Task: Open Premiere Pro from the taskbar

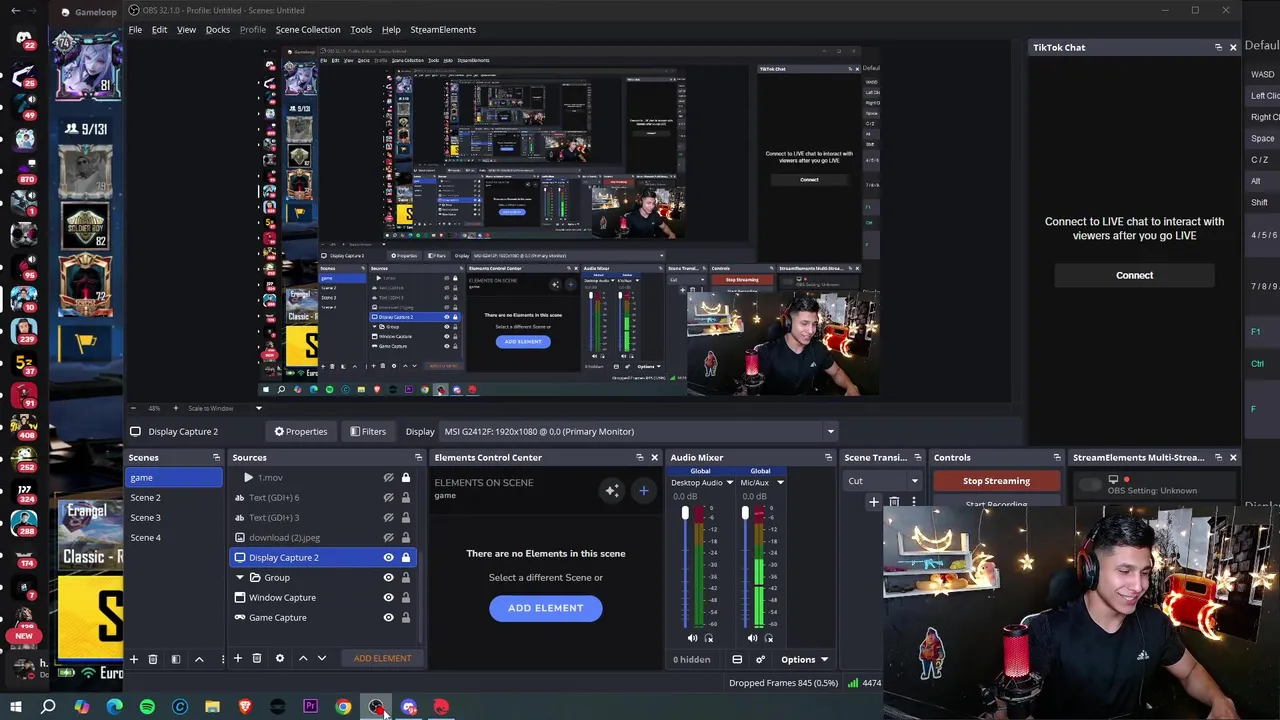Action: click(x=310, y=707)
